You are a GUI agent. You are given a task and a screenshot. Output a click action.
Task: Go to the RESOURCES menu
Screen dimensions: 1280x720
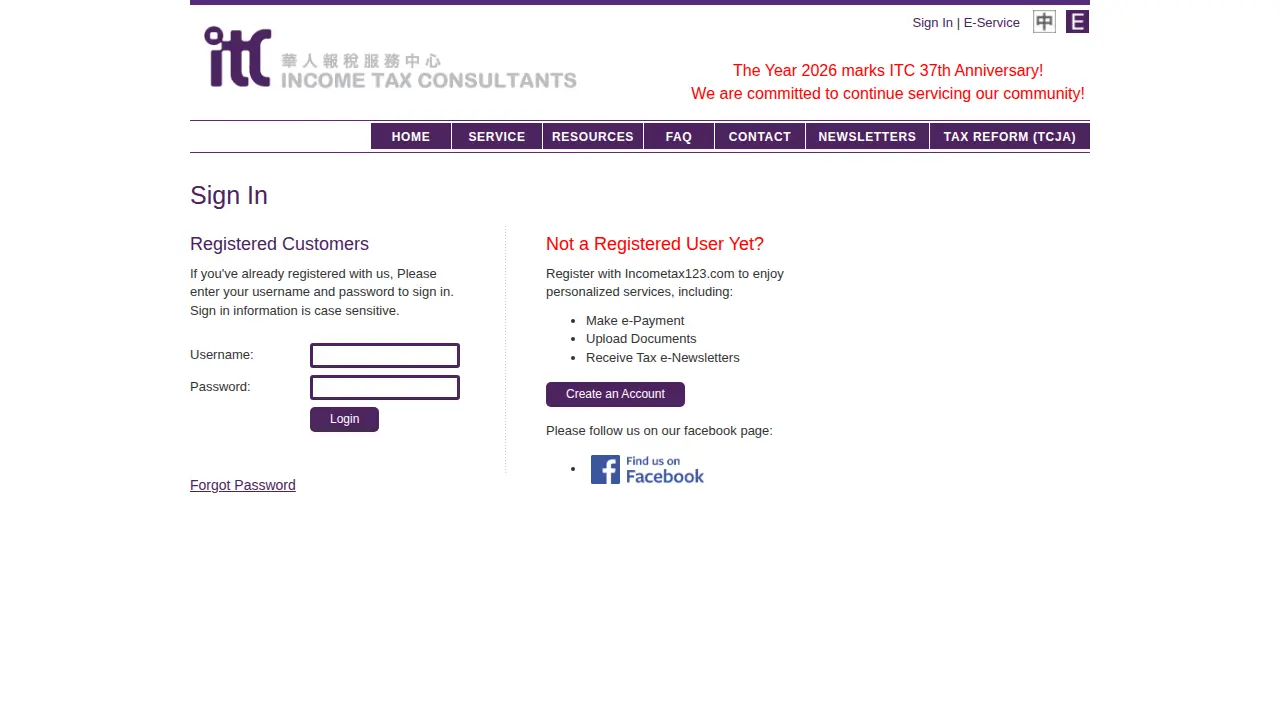593,137
